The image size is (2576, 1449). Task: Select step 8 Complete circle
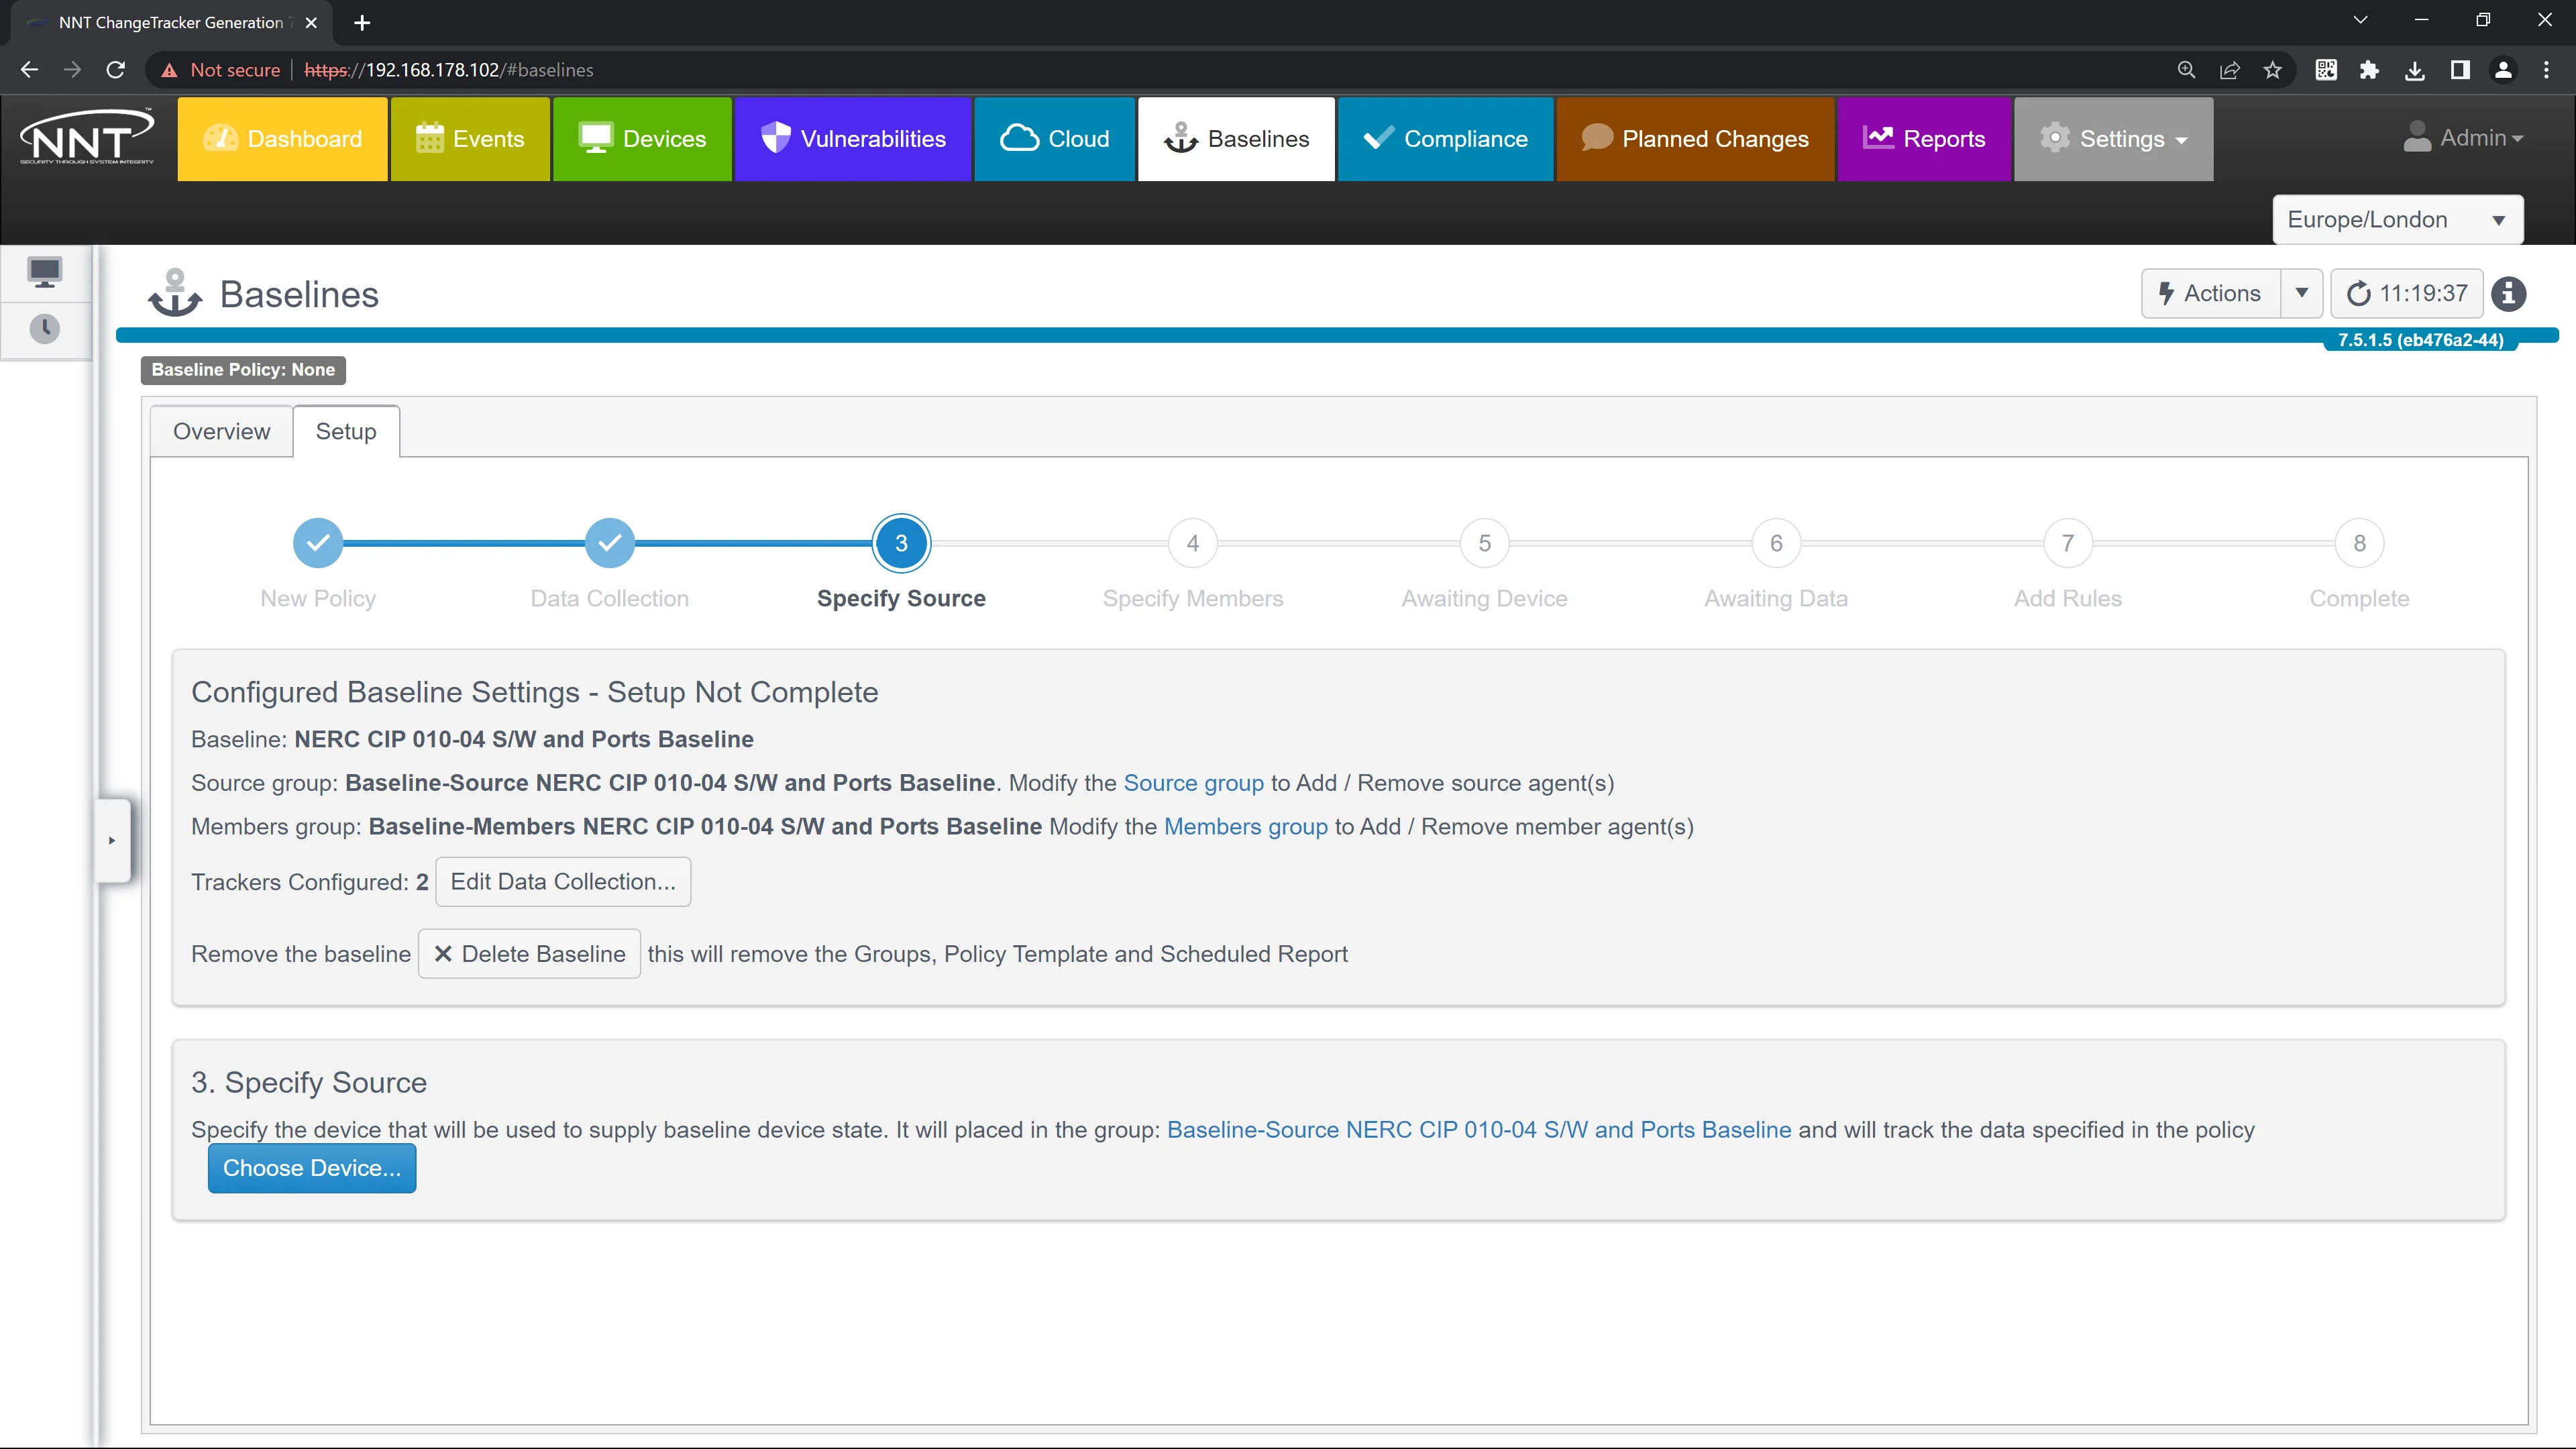[2360, 543]
